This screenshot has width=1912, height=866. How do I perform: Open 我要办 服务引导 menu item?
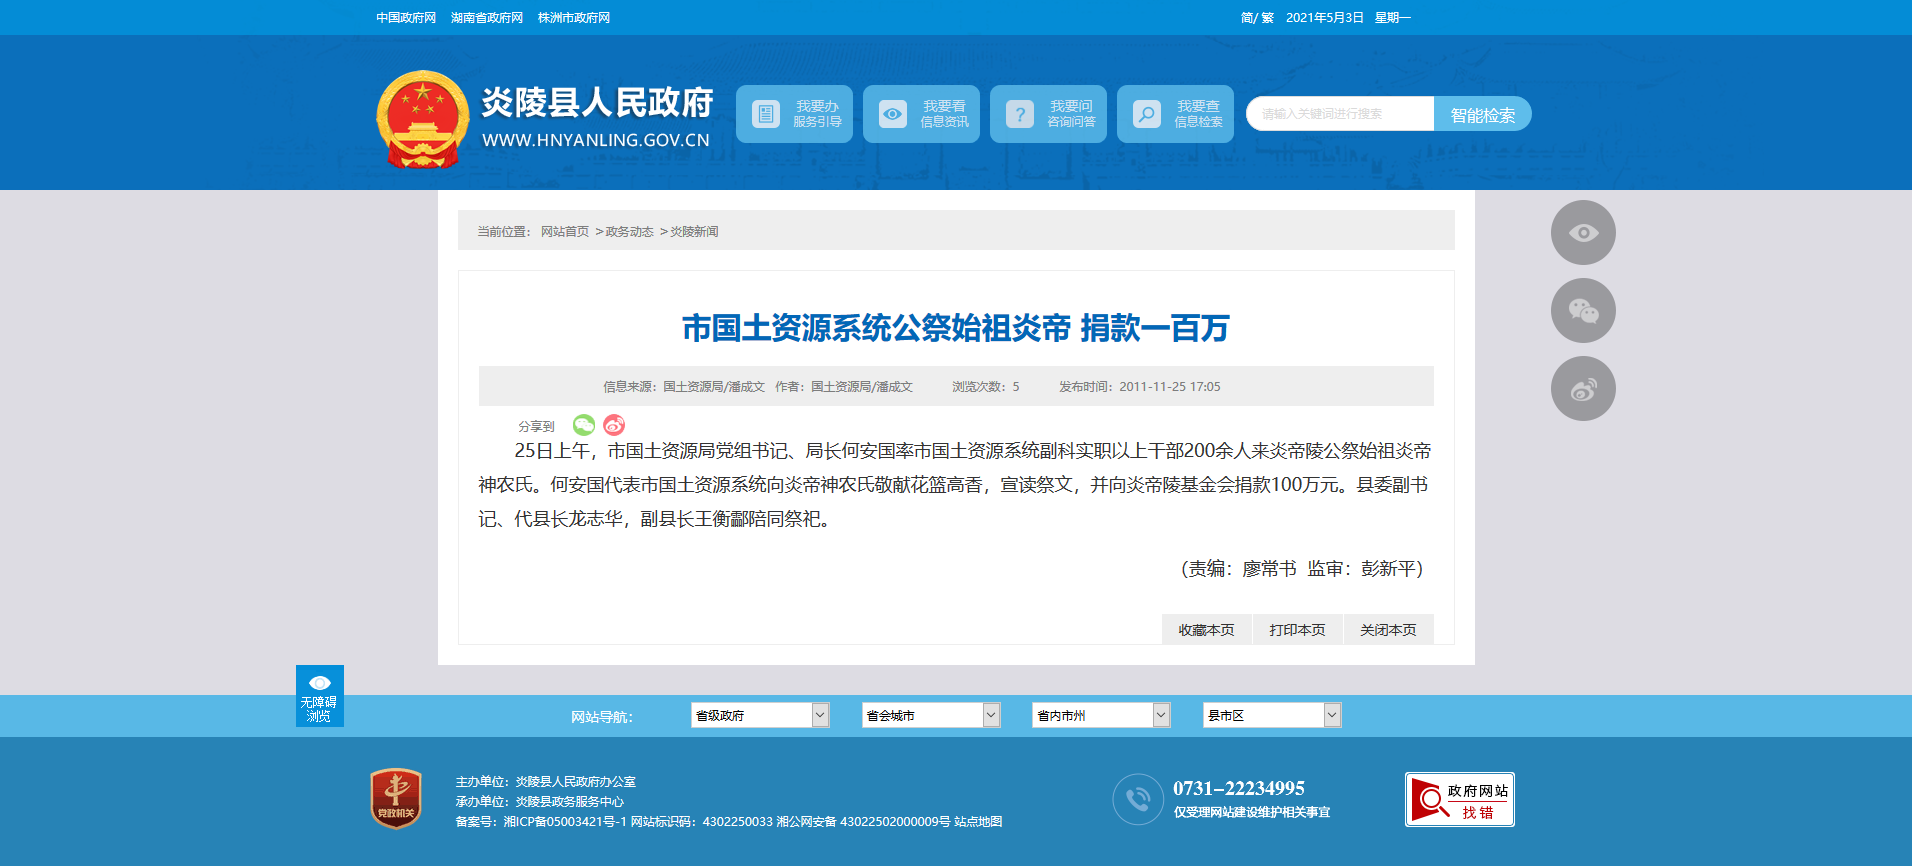pyautogui.click(x=795, y=114)
